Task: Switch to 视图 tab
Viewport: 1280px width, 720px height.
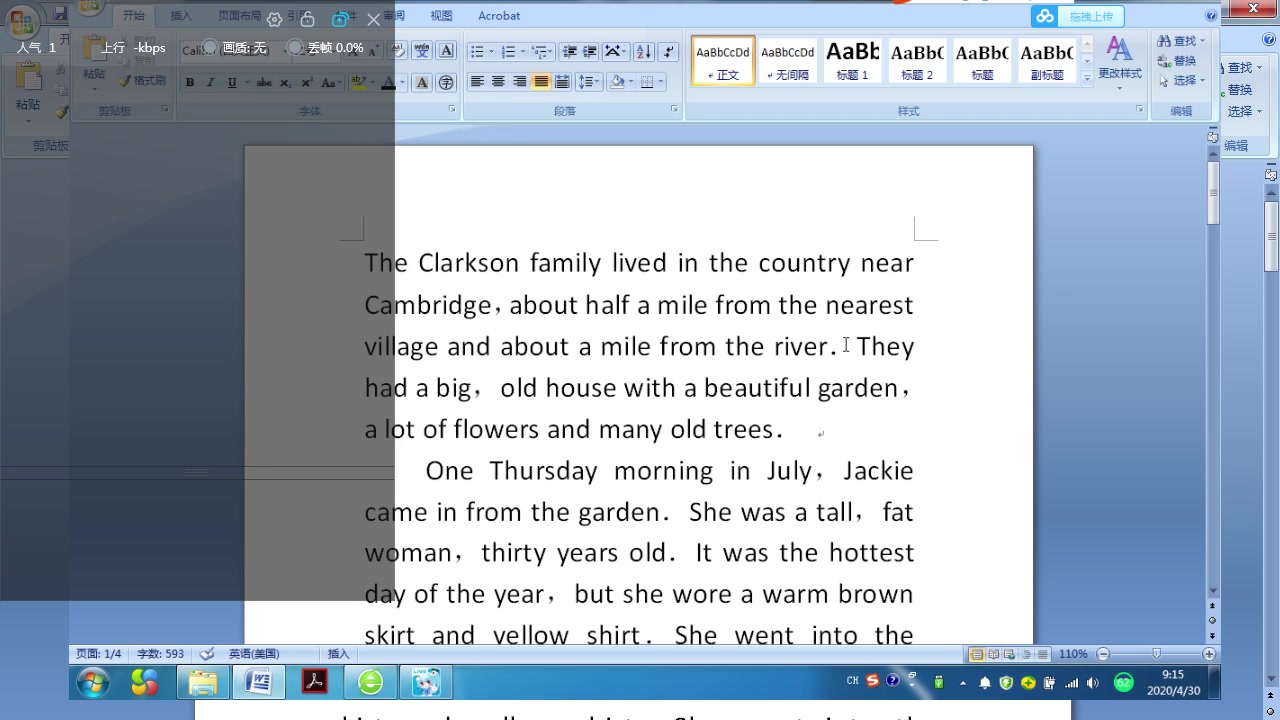Action: 441,16
